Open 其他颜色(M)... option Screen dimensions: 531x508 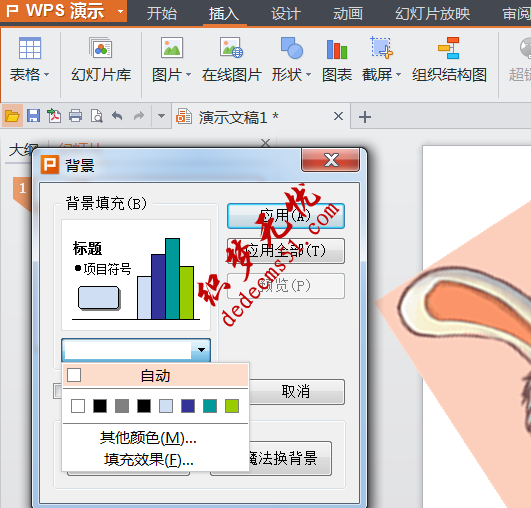148,438
